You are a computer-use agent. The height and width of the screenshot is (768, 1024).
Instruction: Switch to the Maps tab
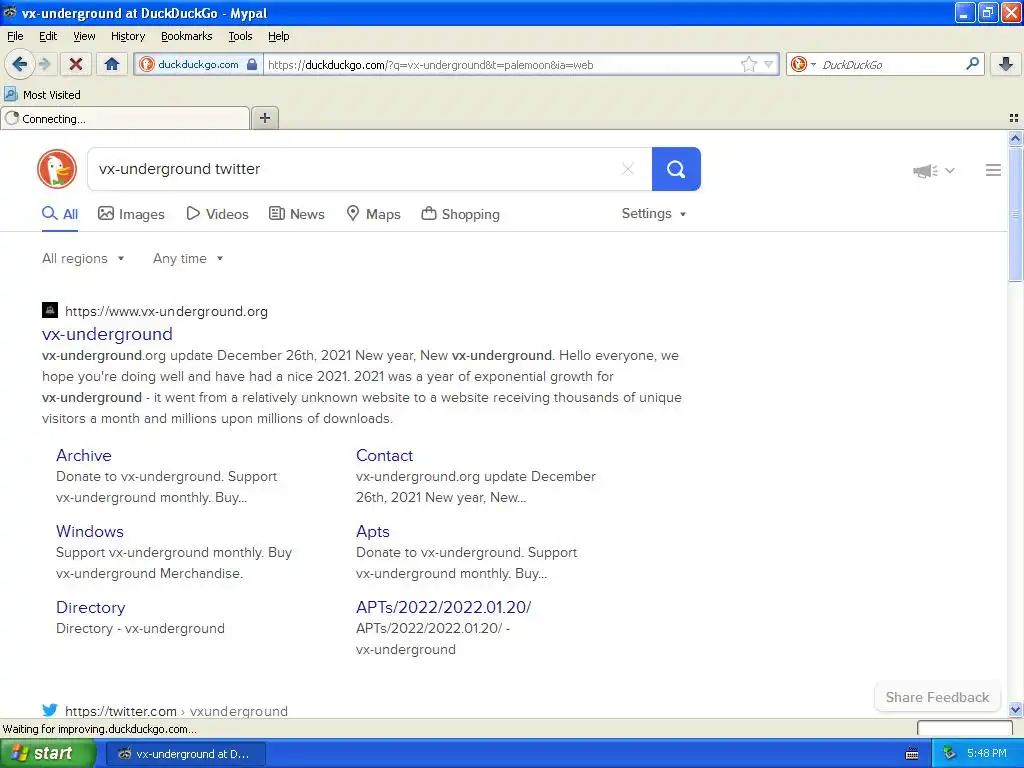click(x=373, y=214)
